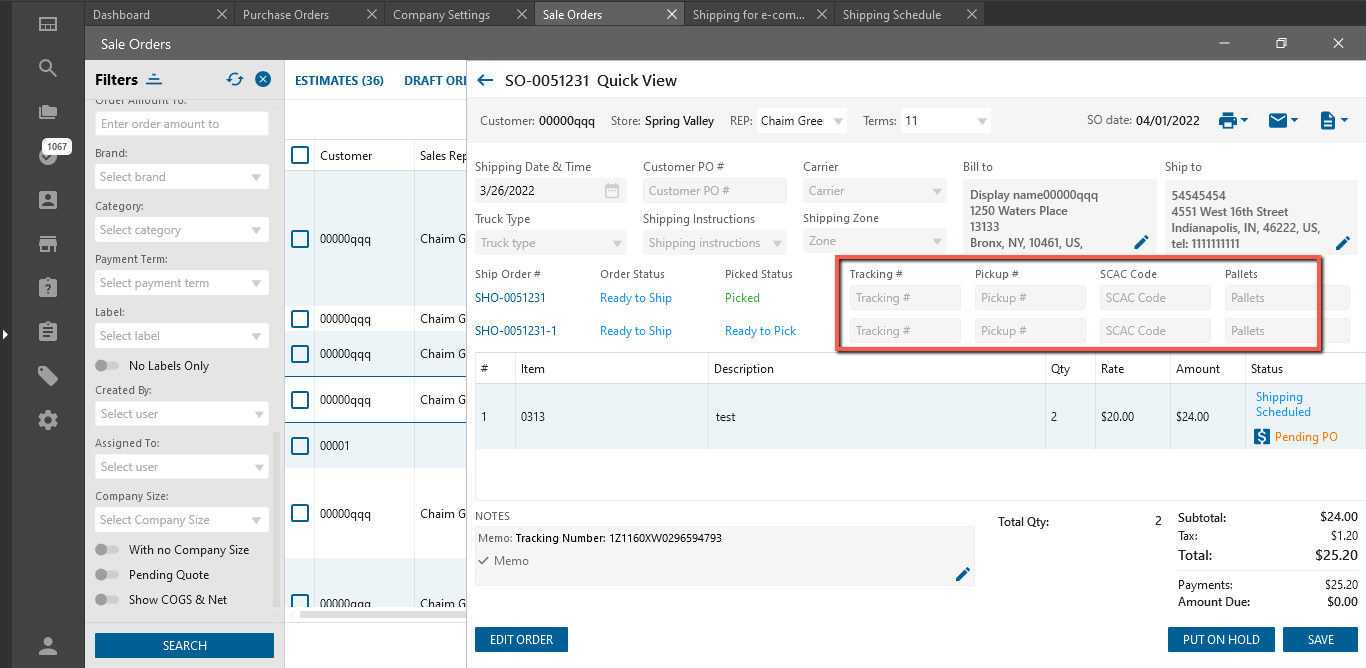Open the Select category dropdown
Viewport: 1366px width, 668px height.
click(x=182, y=230)
